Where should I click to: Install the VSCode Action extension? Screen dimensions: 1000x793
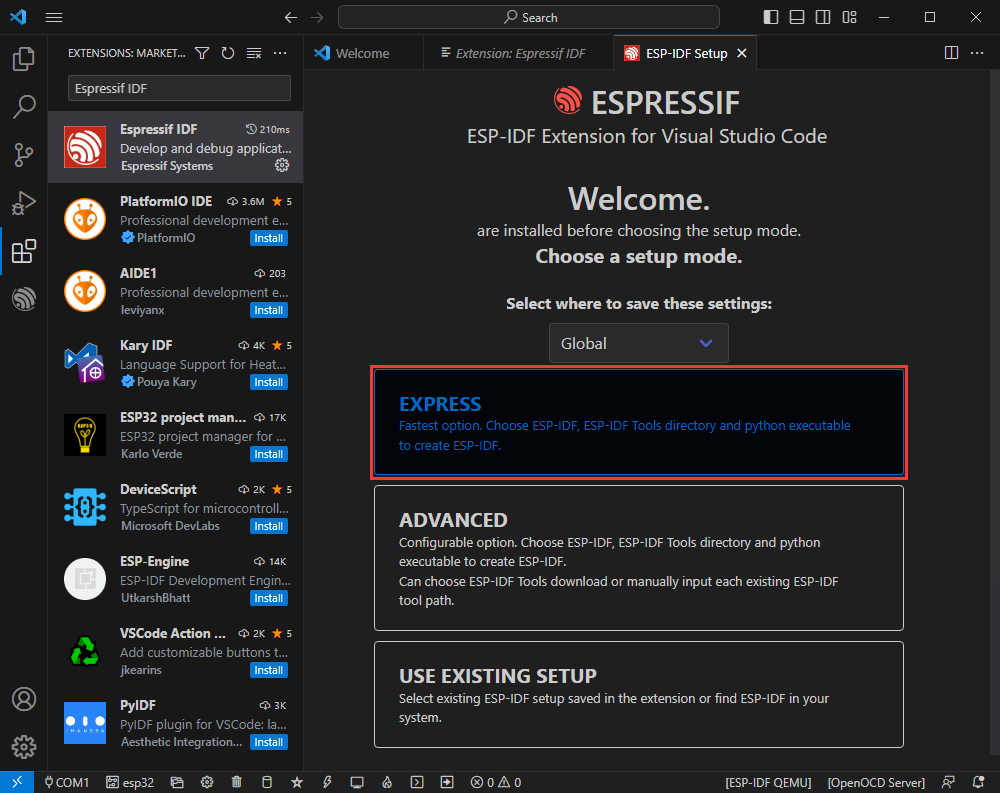[x=268, y=671]
